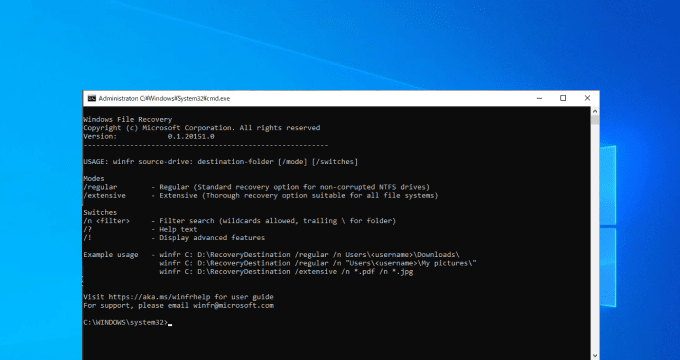
Task: Close the Administrator cmd.exe window
Action: pyautogui.click(x=587, y=98)
